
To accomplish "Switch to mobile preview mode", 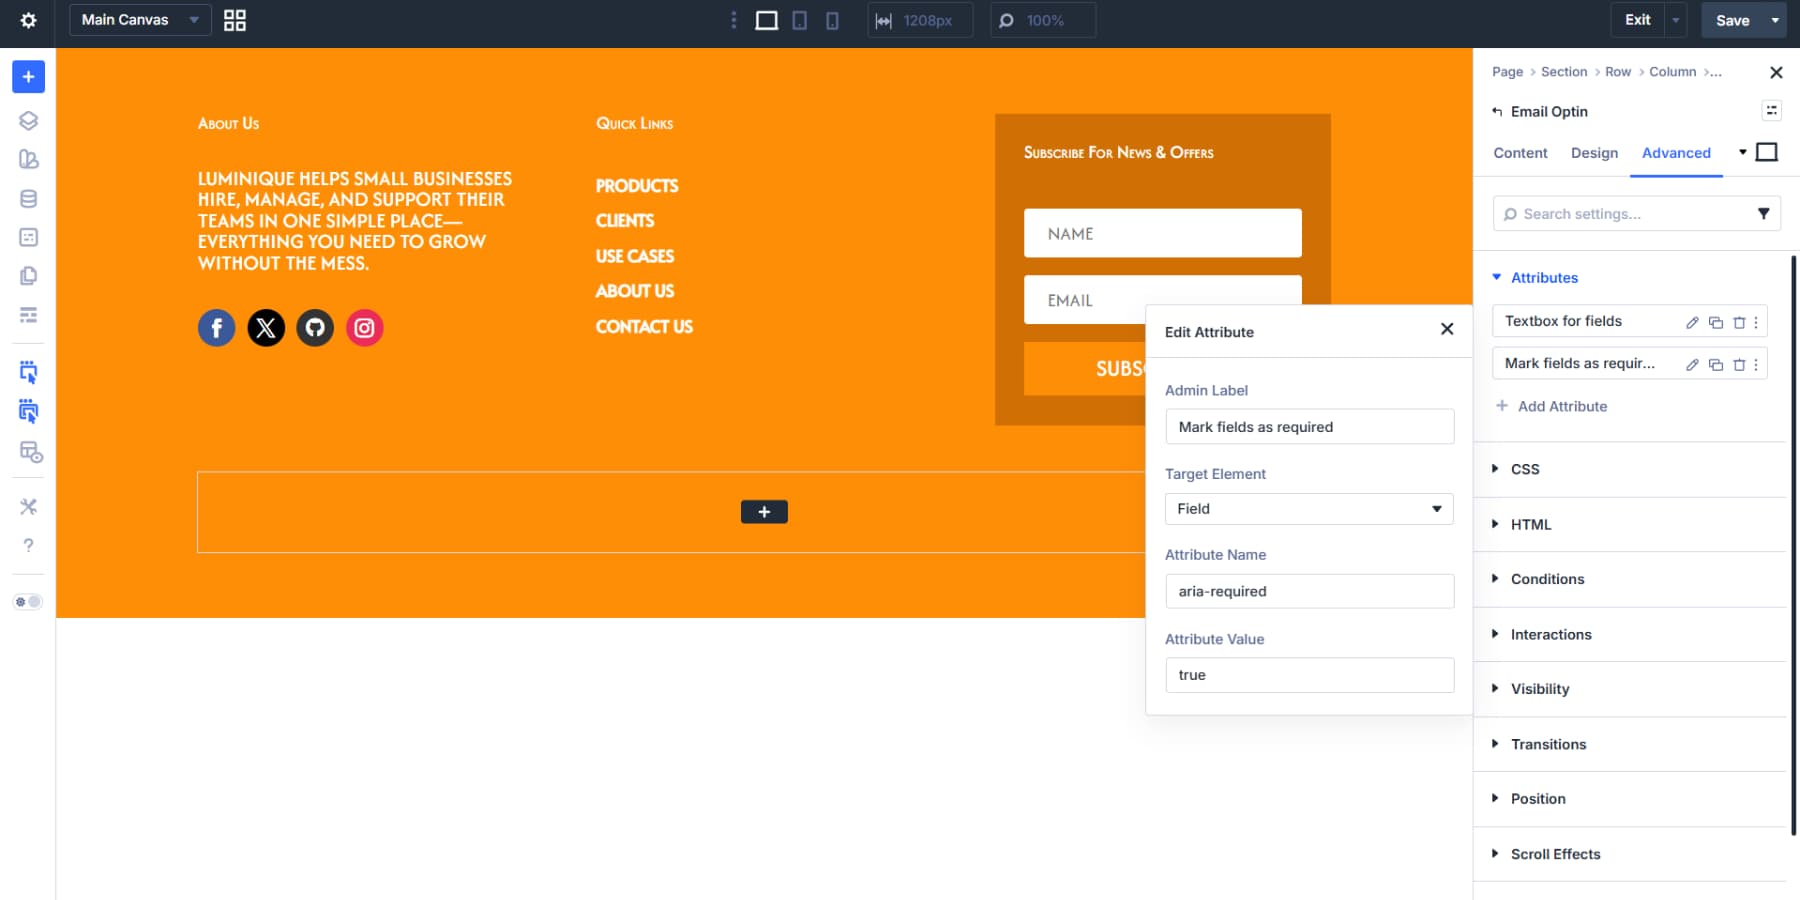I will [832, 20].
